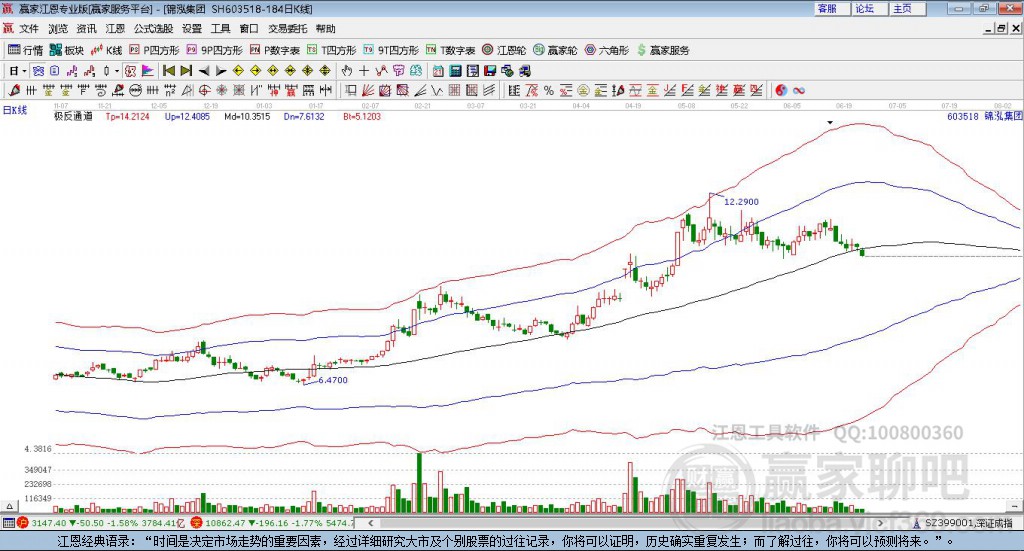The height and width of the screenshot is (551, 1024).
Task: Click the 603518 锦泓集团 stock label
Action: pos(984,116)
